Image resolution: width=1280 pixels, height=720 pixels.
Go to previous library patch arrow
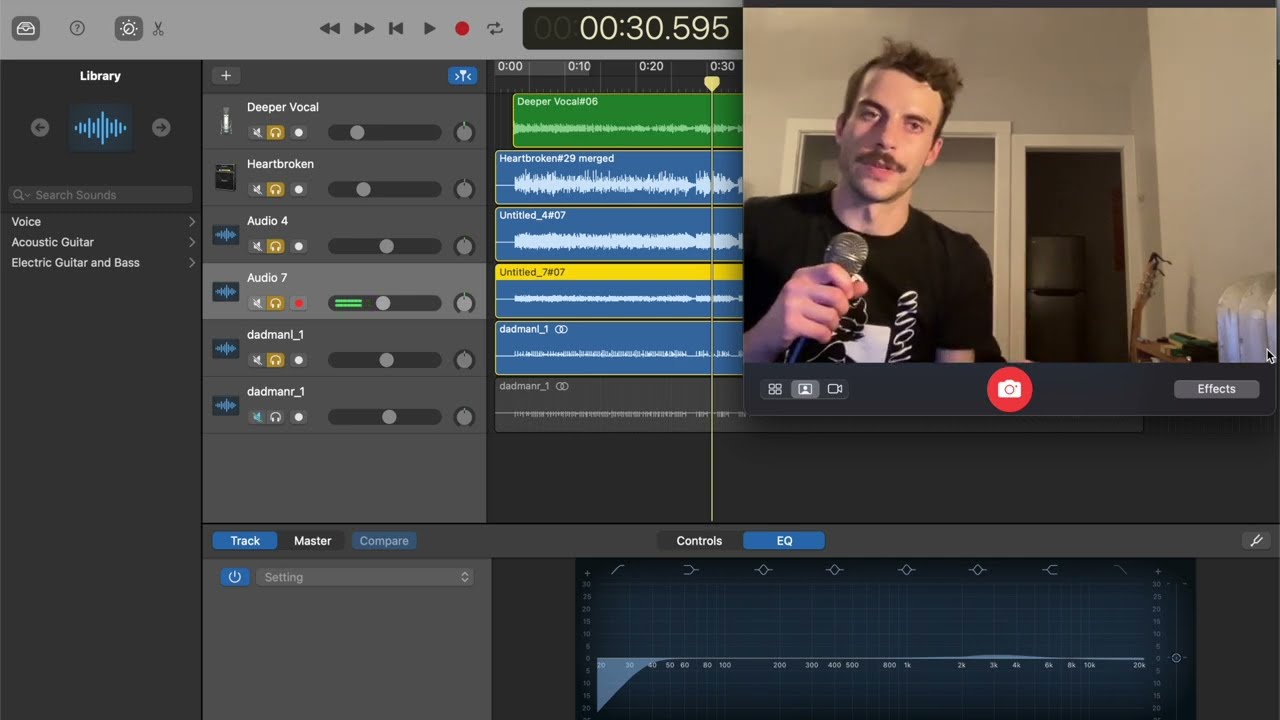(x=40, y=127)
